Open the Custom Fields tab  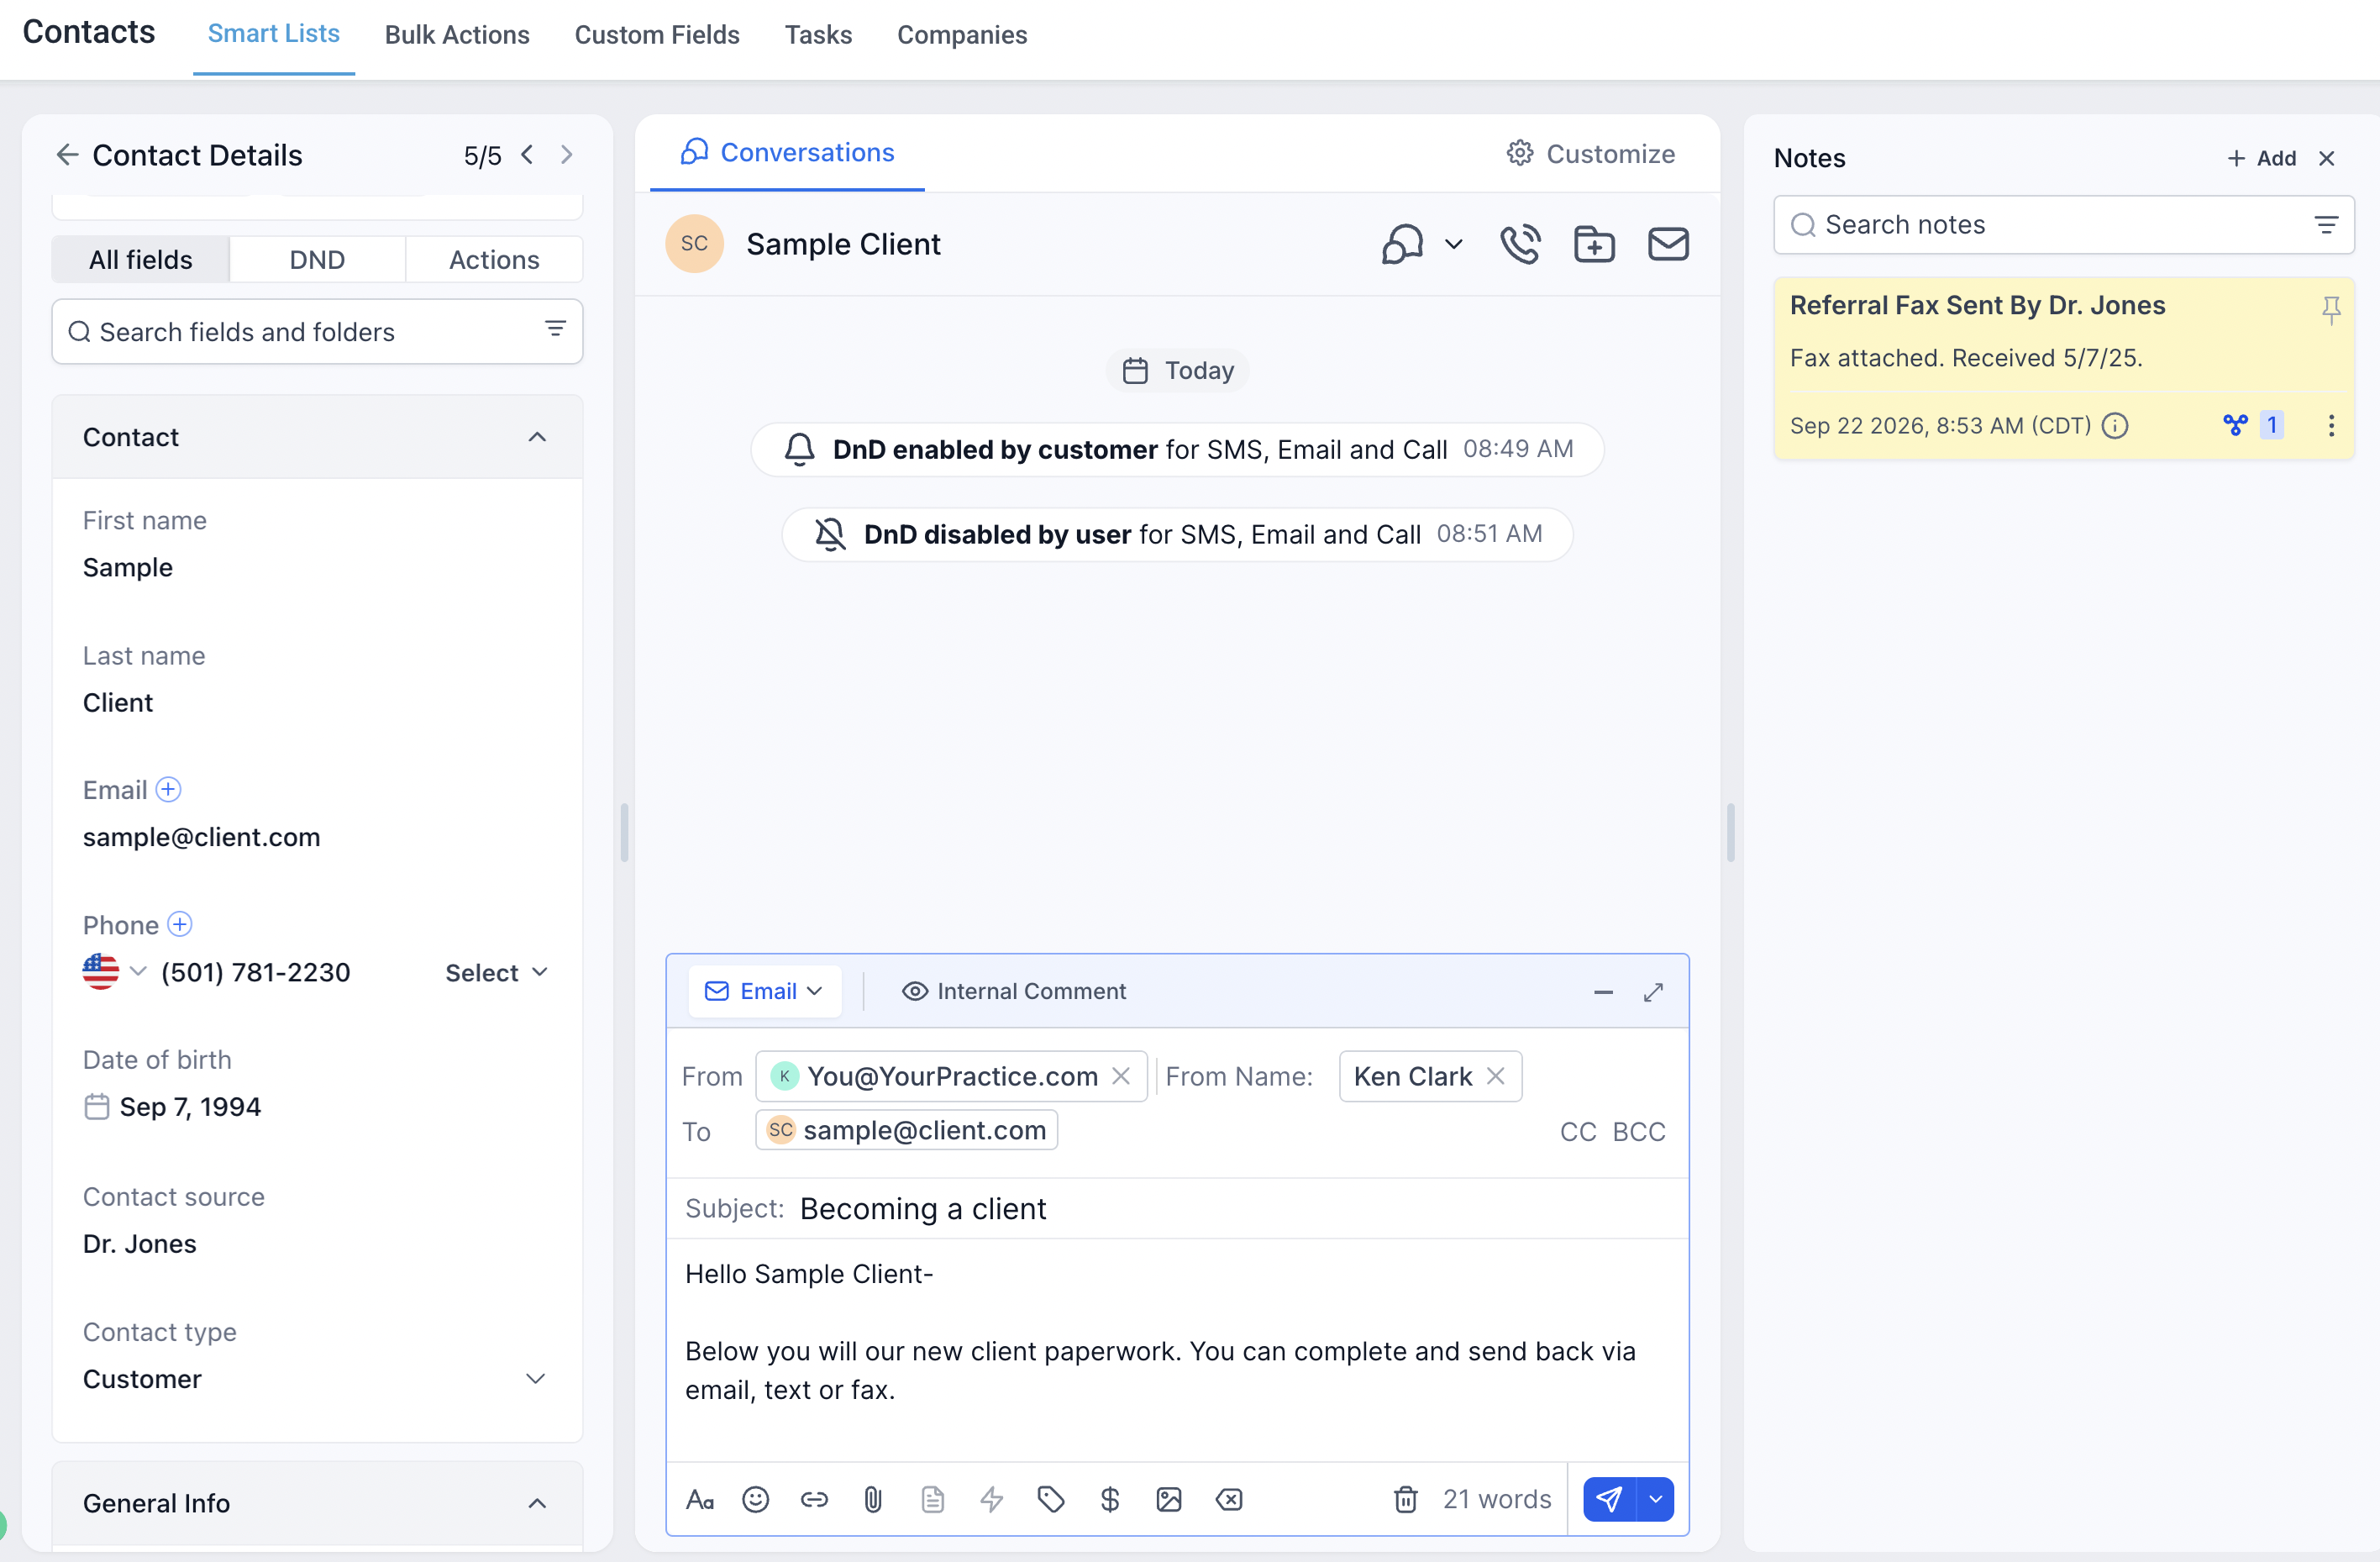[x=657, y=35]
